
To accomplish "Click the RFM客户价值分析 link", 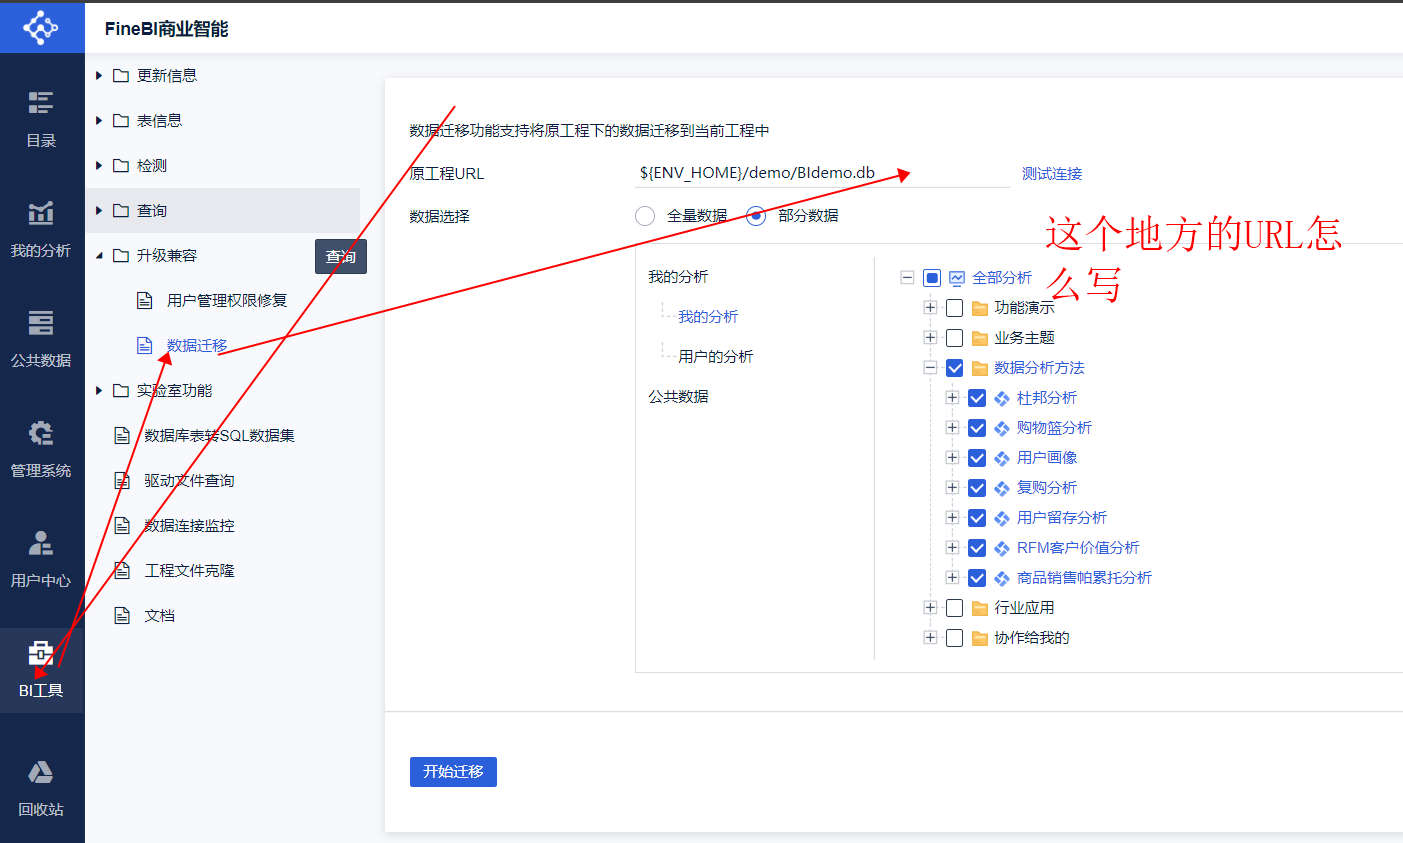I will pyautogui.click(x=1078, y=548).
